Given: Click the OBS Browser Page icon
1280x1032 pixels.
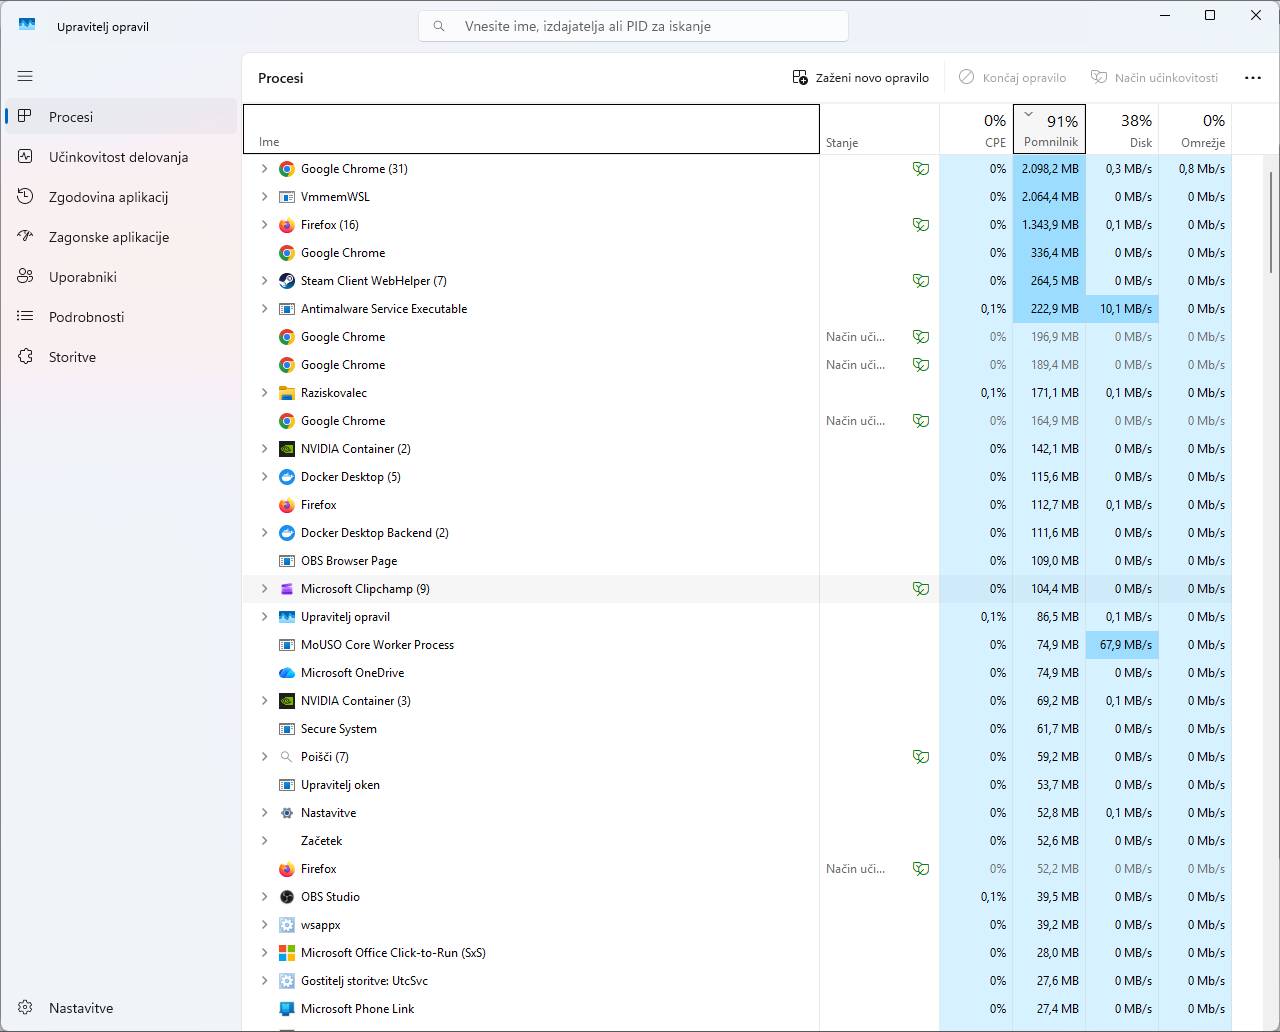Looking at the screenshot, I should click(287, 561).
